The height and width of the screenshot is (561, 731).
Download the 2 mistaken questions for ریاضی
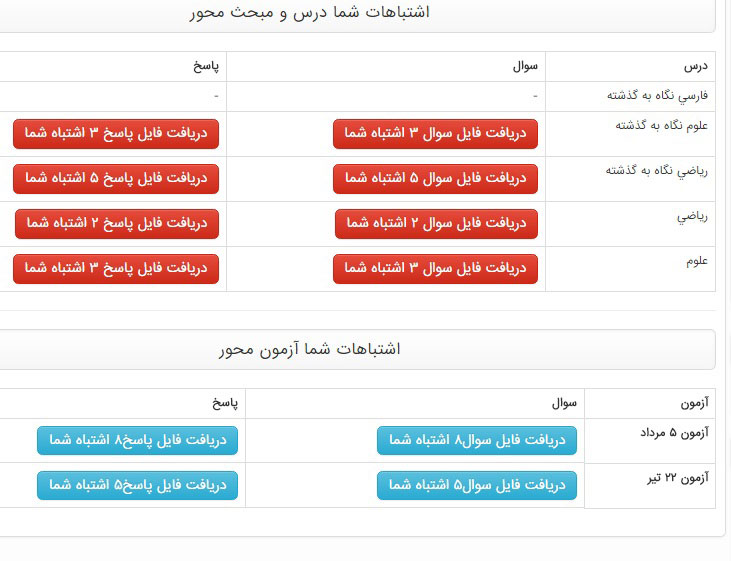click(436, 224)
